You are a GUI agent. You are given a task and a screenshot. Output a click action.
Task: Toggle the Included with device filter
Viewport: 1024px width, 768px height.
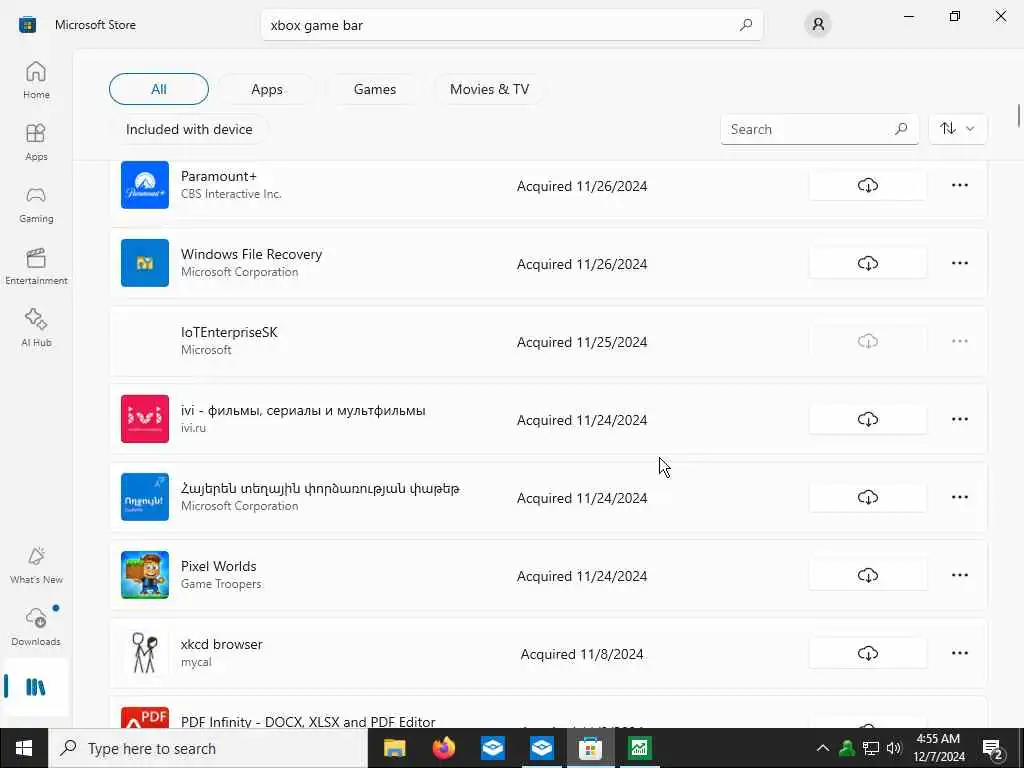[x=189, y=129]
